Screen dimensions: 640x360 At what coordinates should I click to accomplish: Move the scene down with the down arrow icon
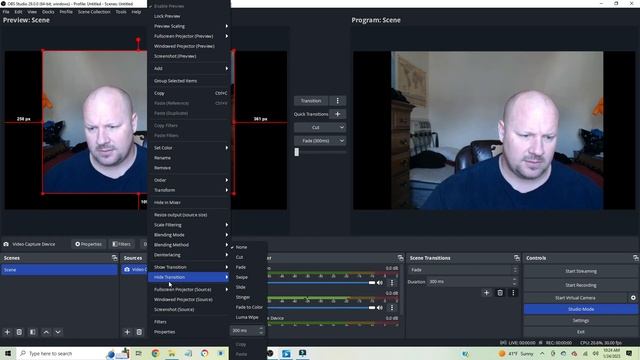pyautogui.click(x=58, y=332)
